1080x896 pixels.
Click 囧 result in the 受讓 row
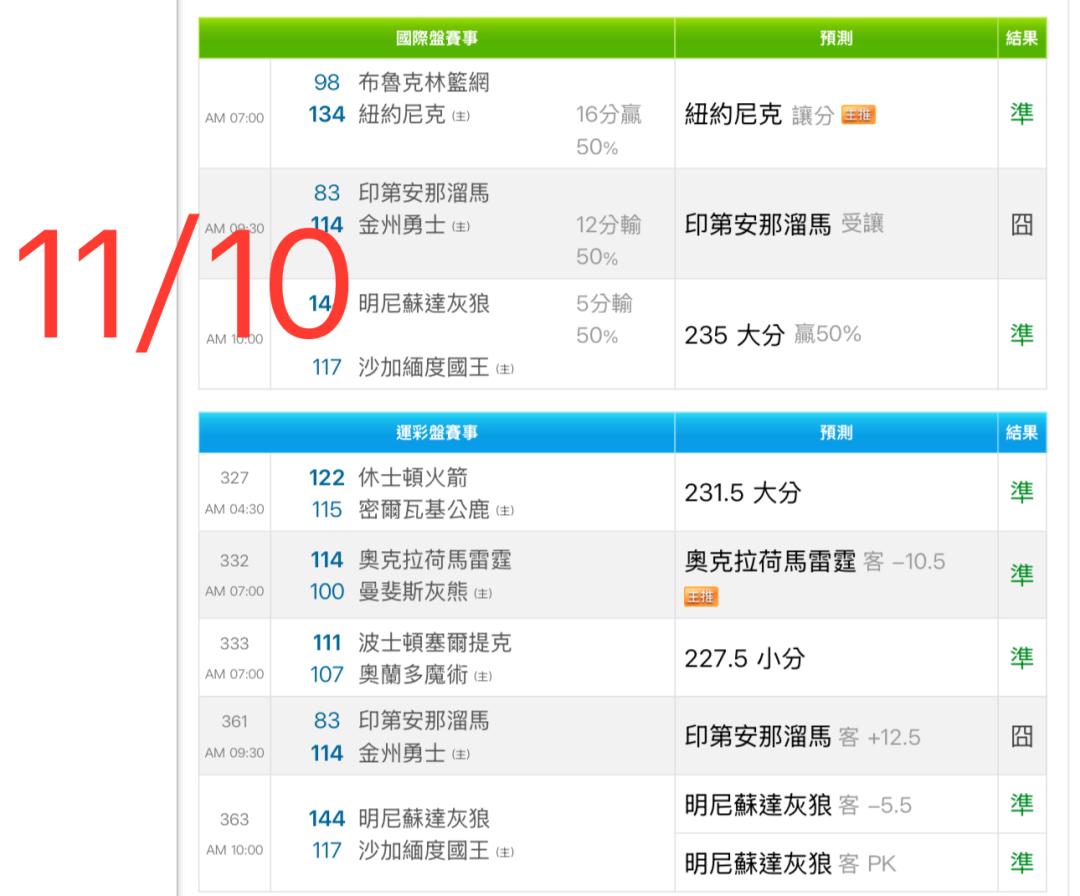point(1021,225)
